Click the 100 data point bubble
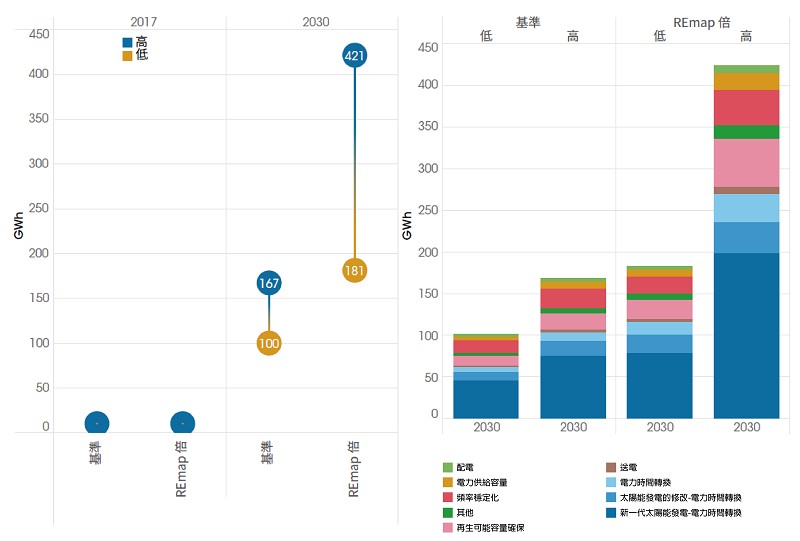 pyautogui.click(x=268, y=344)
